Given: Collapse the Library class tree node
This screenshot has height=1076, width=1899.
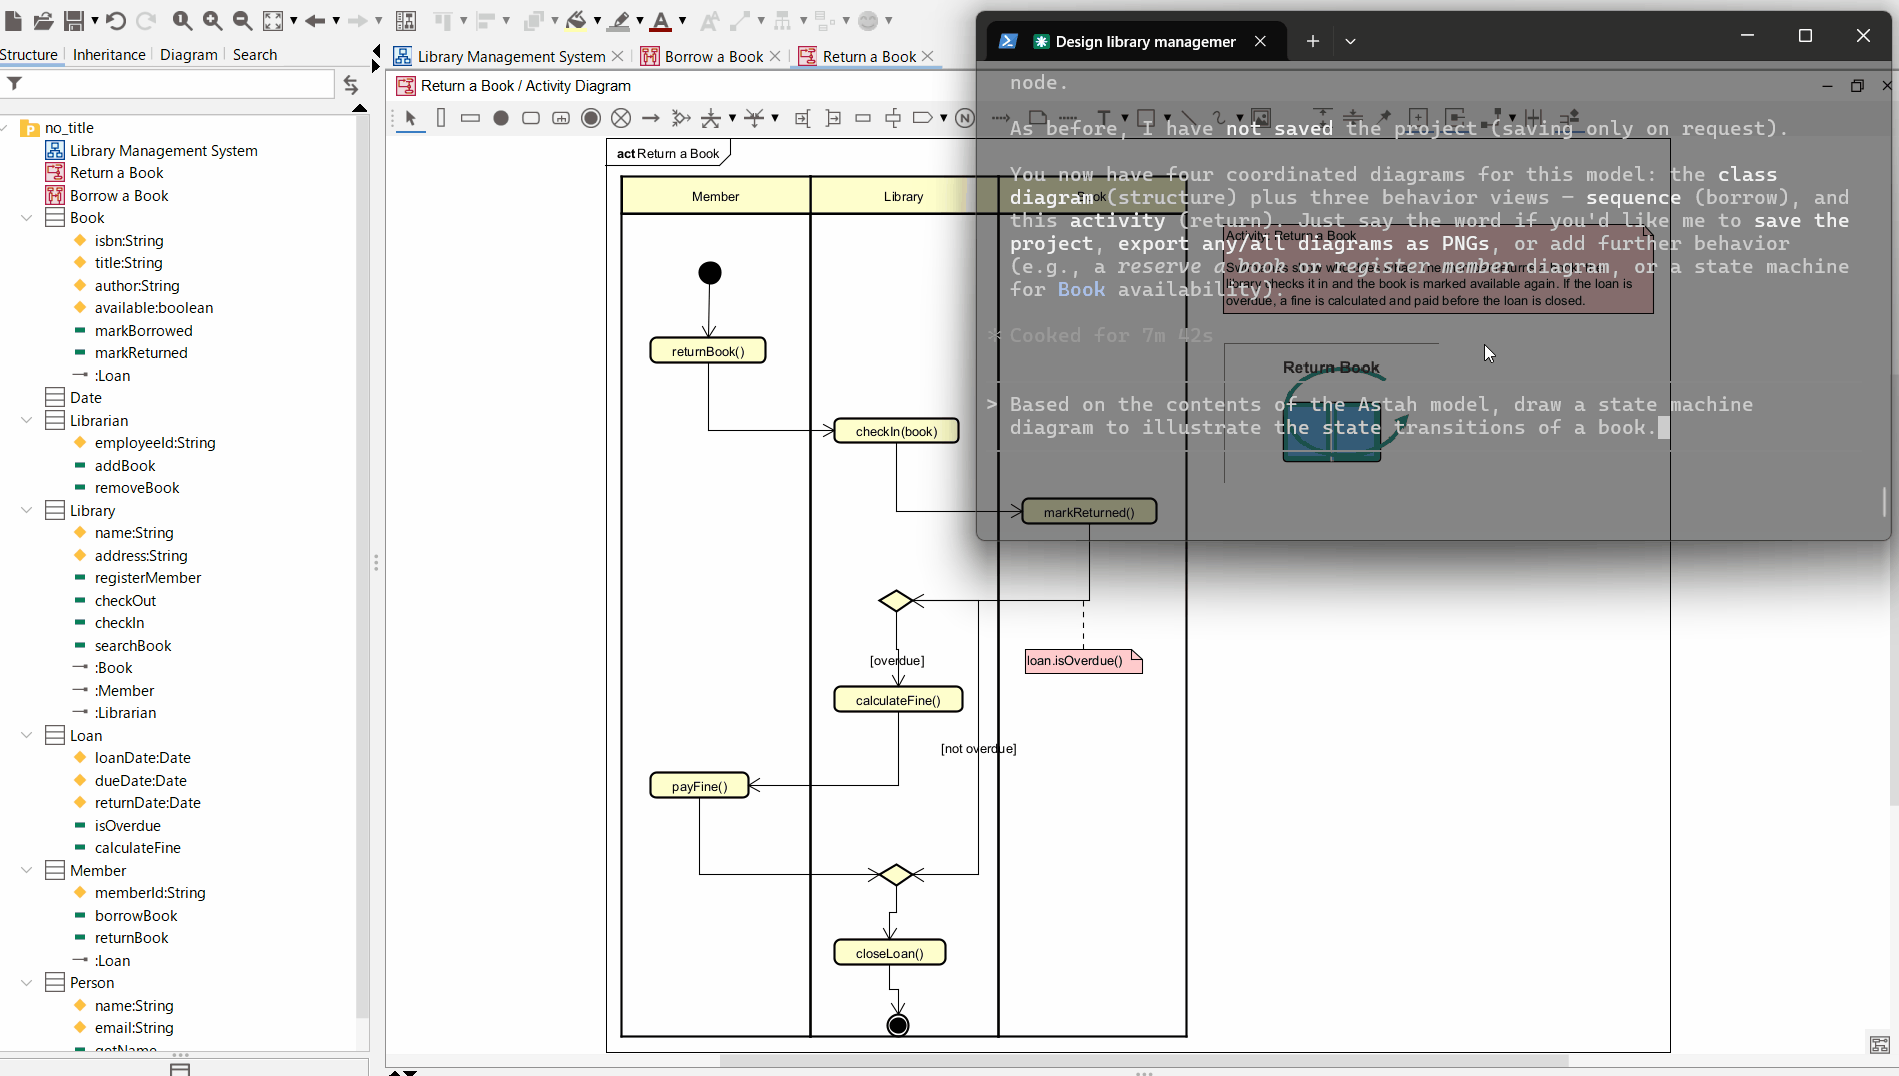Looking at the screenshot, I should pyautogui.click(x=27, y=511).
